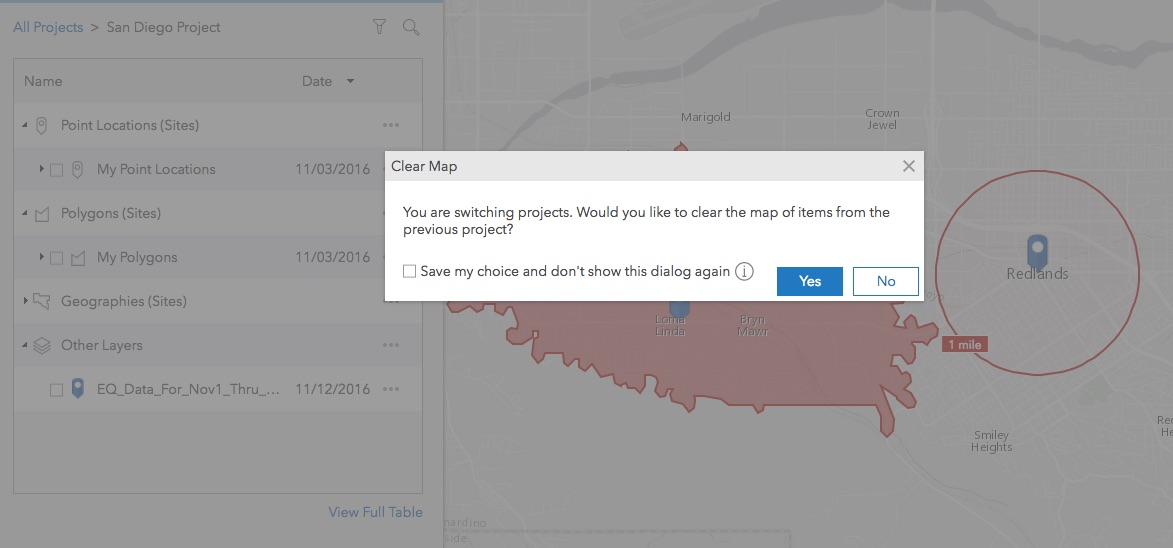Check the My Point Locations checkbox

coord(57,170)
